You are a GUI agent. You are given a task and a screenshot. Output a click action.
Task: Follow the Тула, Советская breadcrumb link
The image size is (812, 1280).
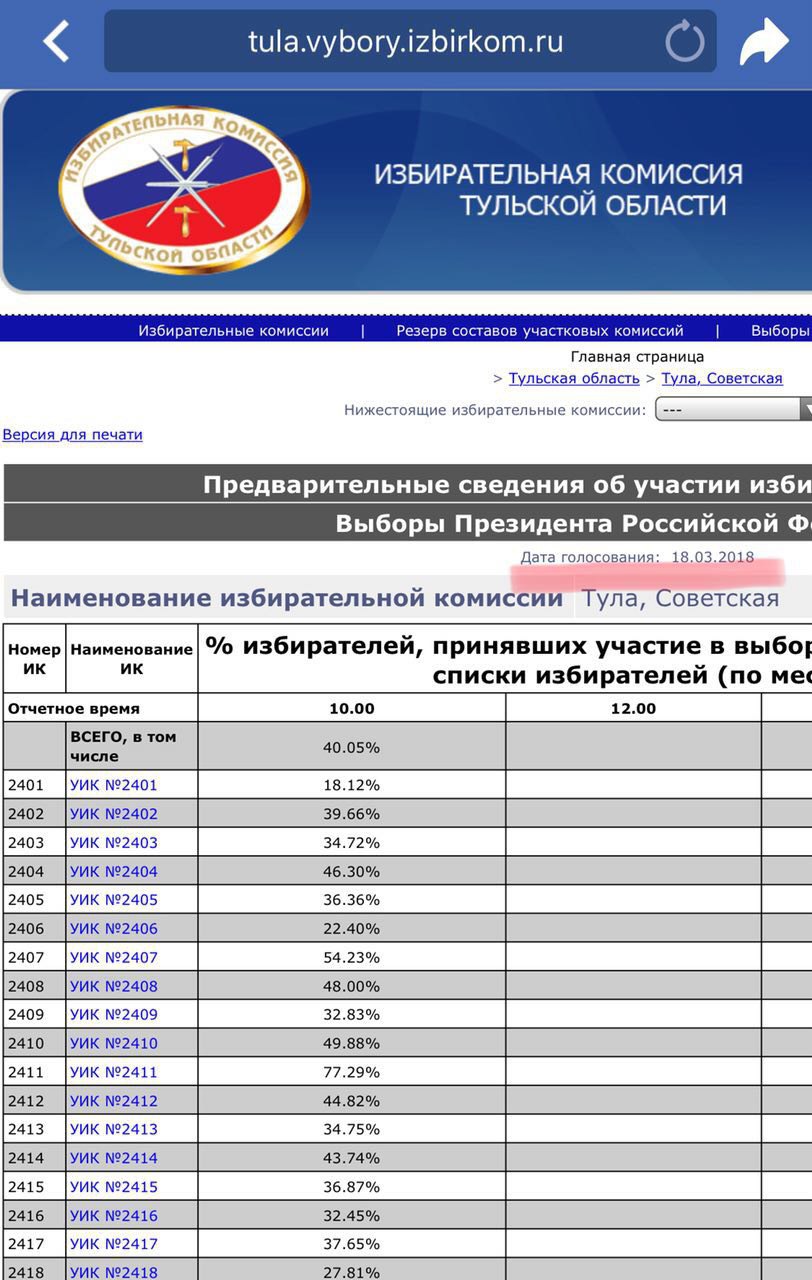pos(722,378)
